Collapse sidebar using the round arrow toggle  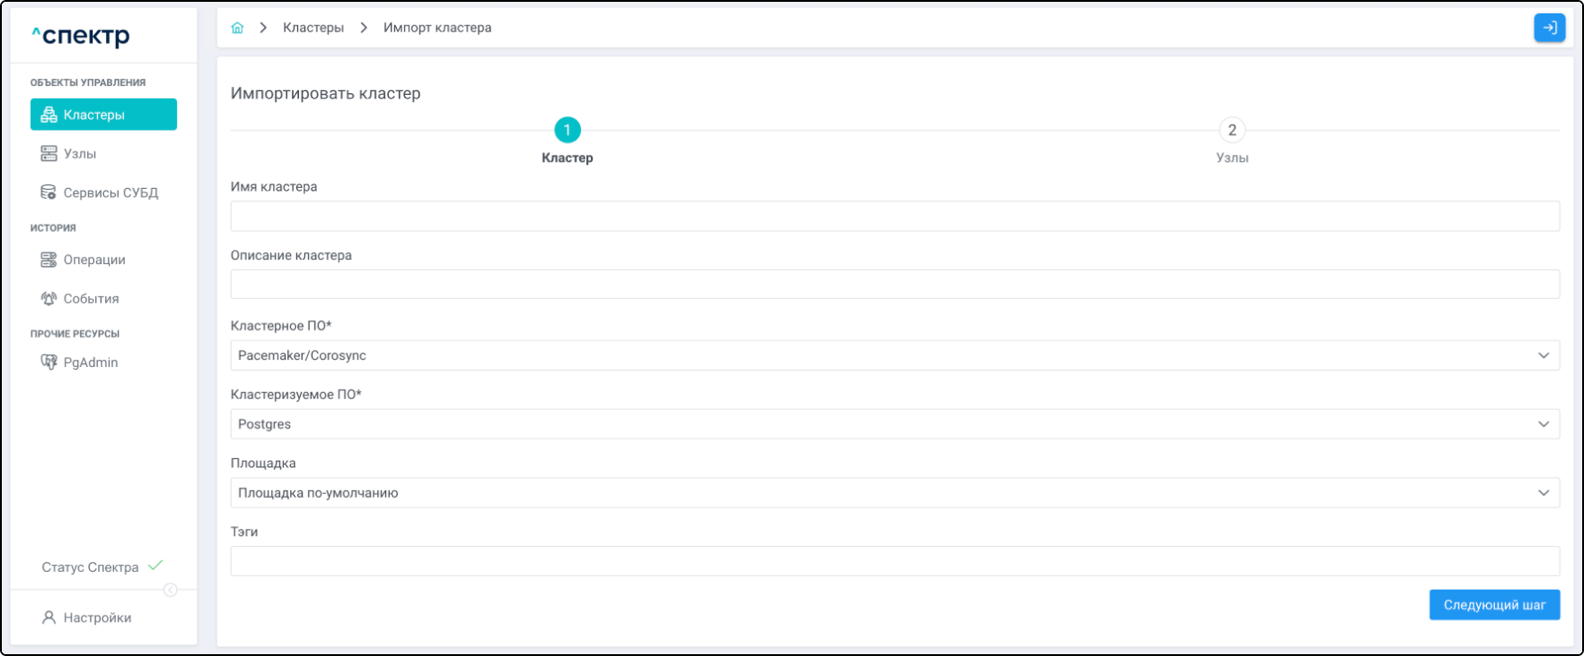click(x=170, y=590)
